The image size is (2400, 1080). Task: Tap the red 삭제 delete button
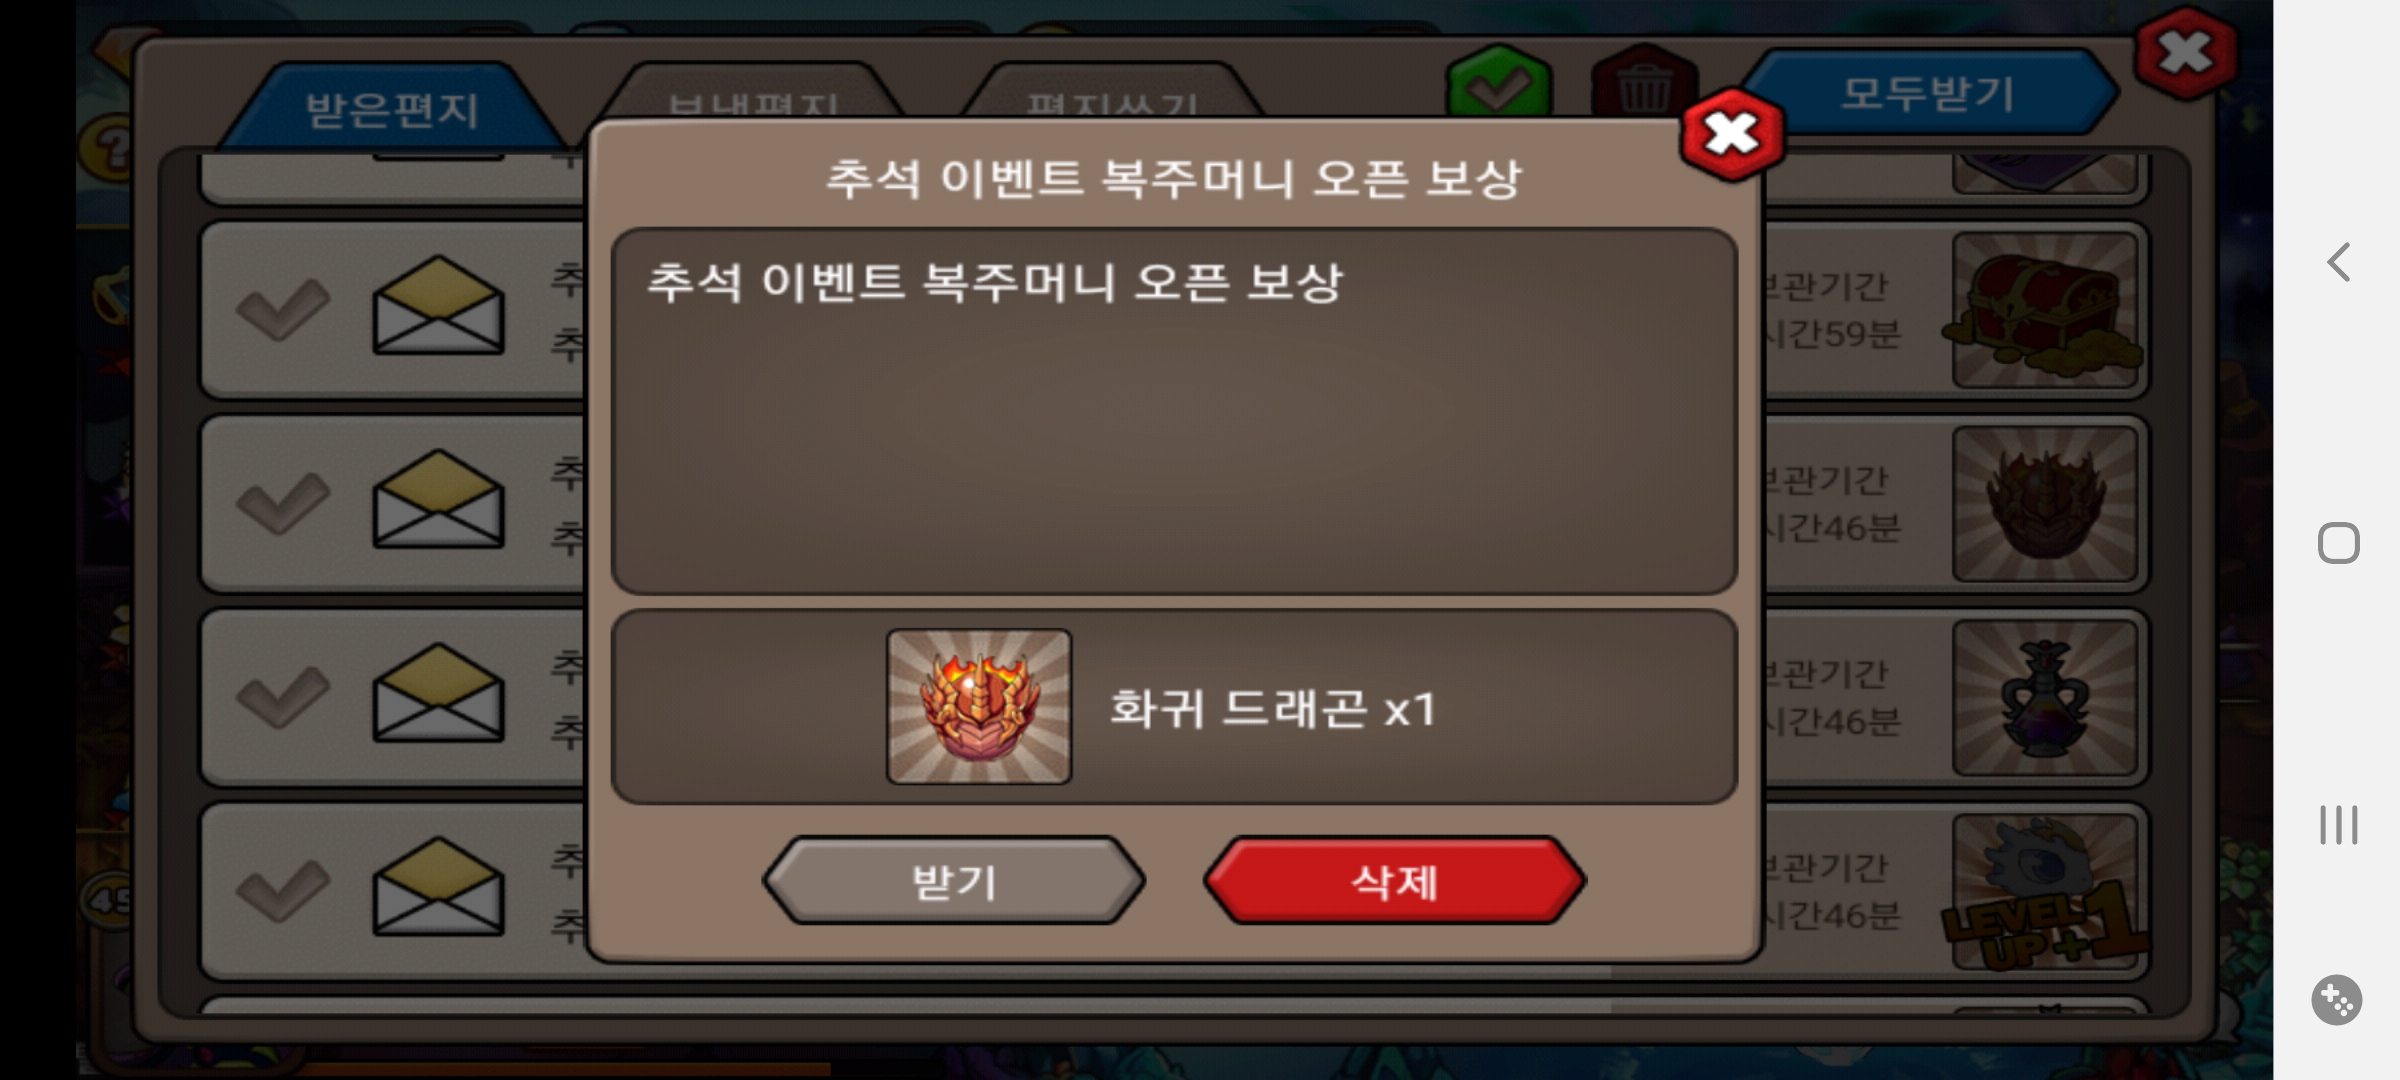pyautogui.click(x=1395, y=881)
